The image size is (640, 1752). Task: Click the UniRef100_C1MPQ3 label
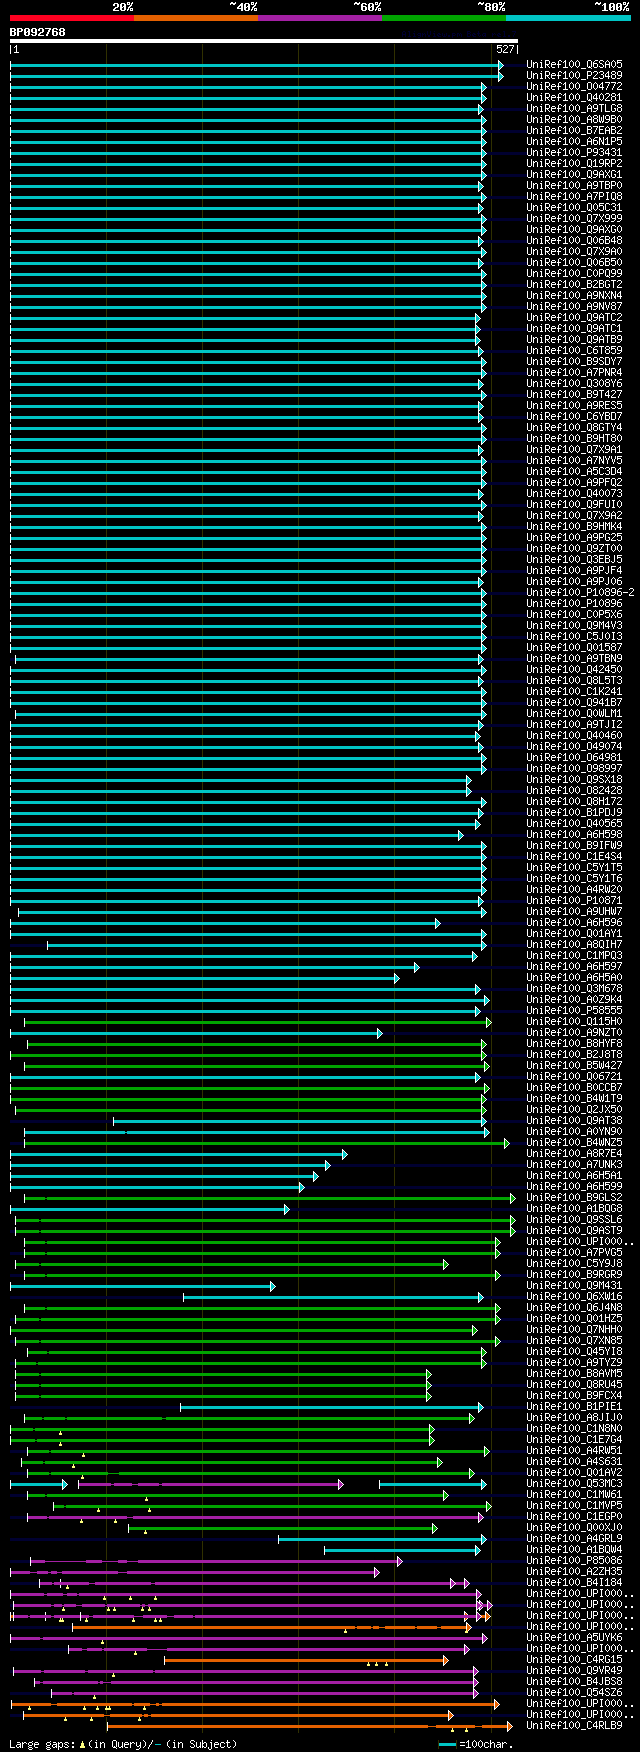574,956
